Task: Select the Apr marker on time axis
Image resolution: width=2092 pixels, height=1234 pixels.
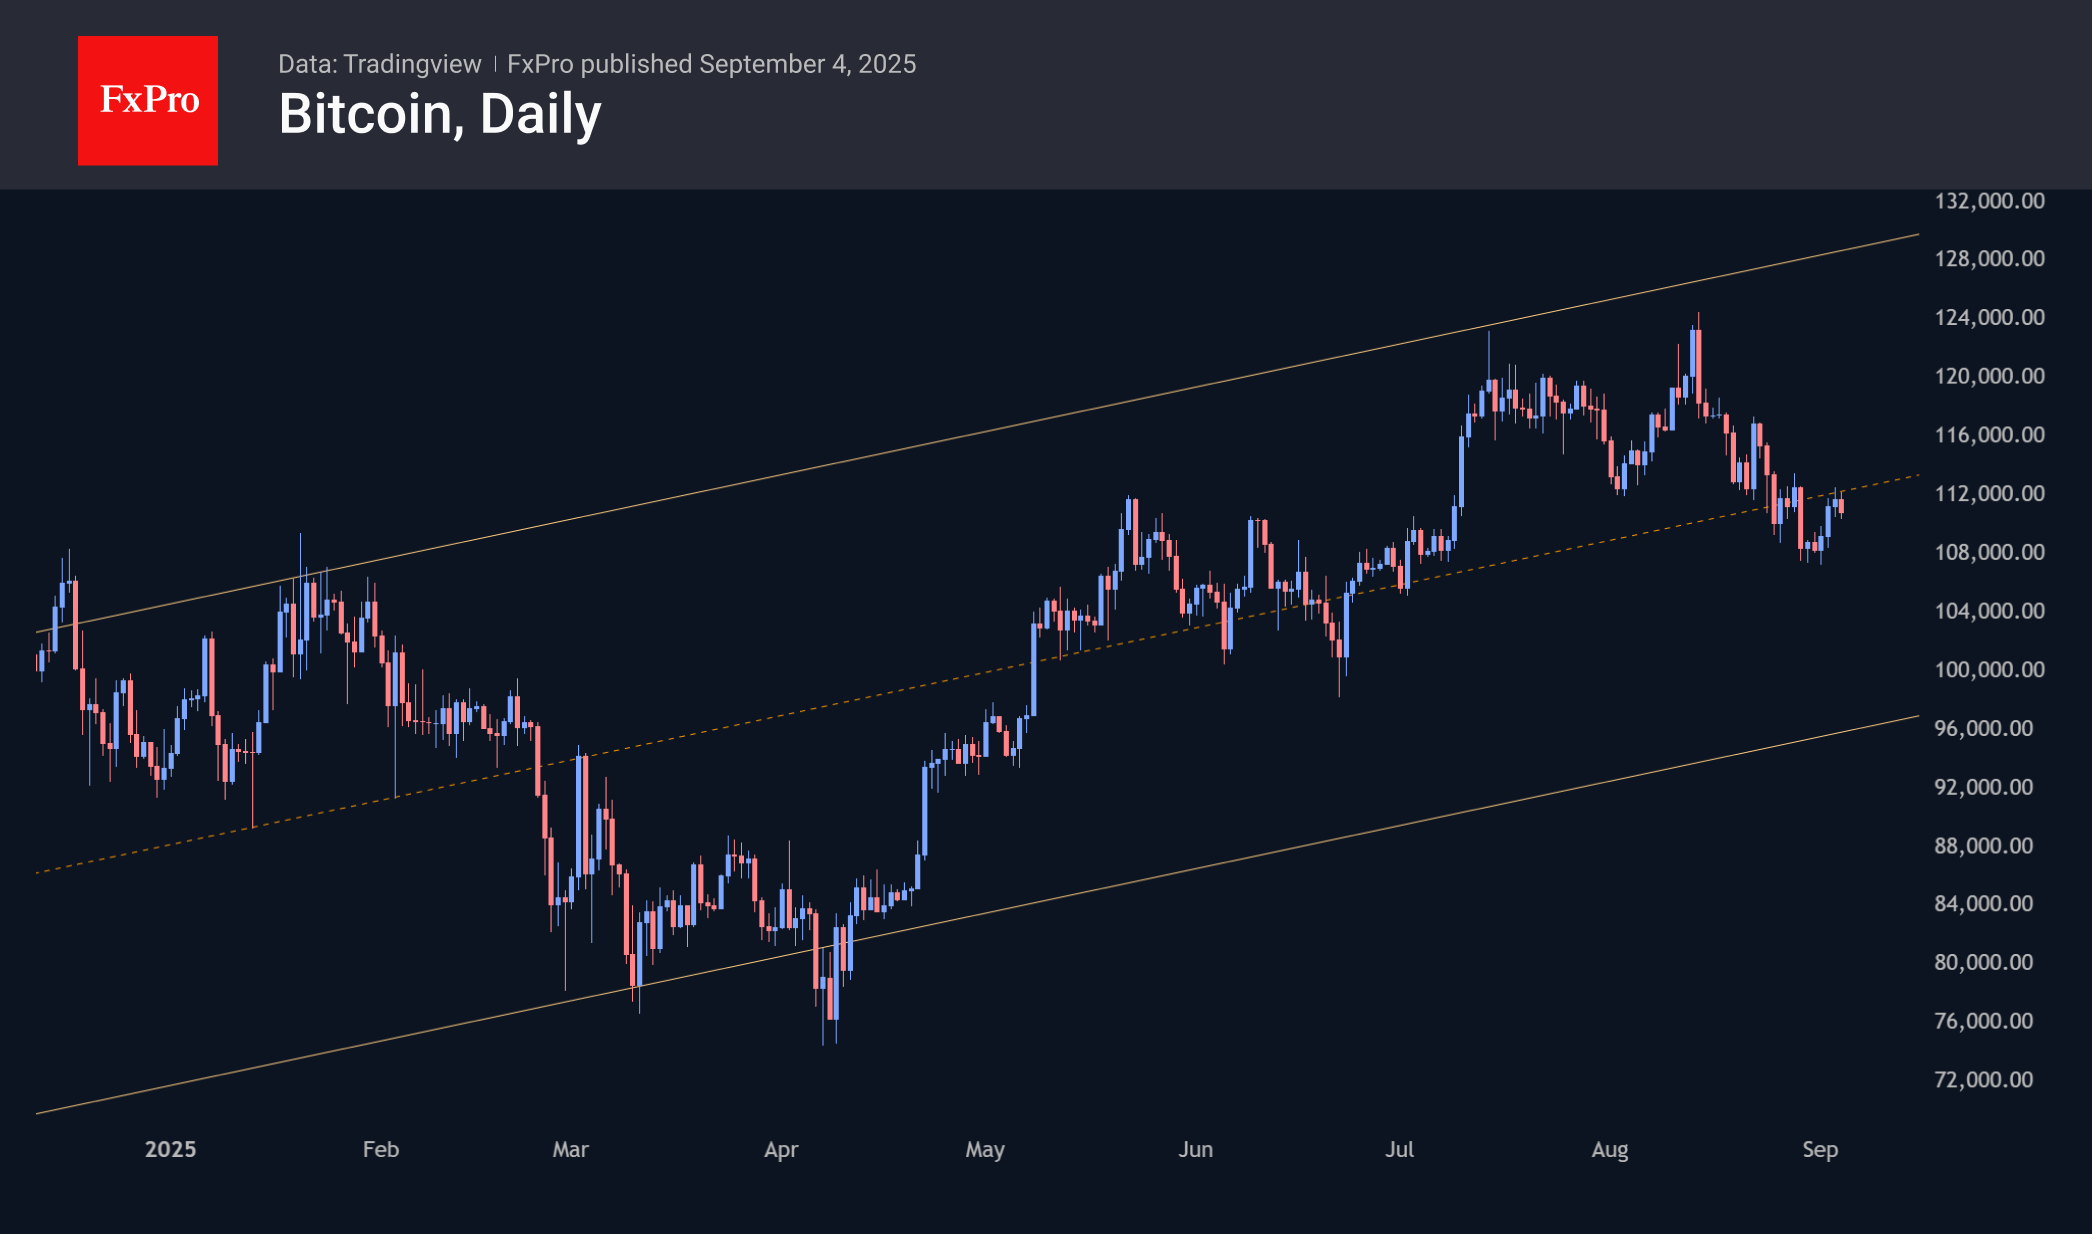Action: (781, 1150)
